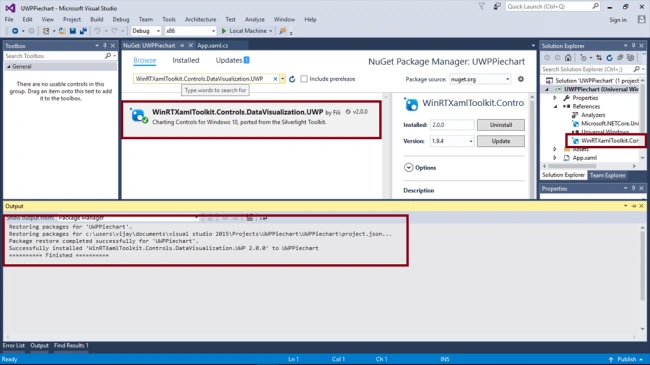The height and width of the screenshot is (365, 650).
Task: Click Pending Changes Filter clock icon
Action: pyautogui.click(x=583, y=58)
